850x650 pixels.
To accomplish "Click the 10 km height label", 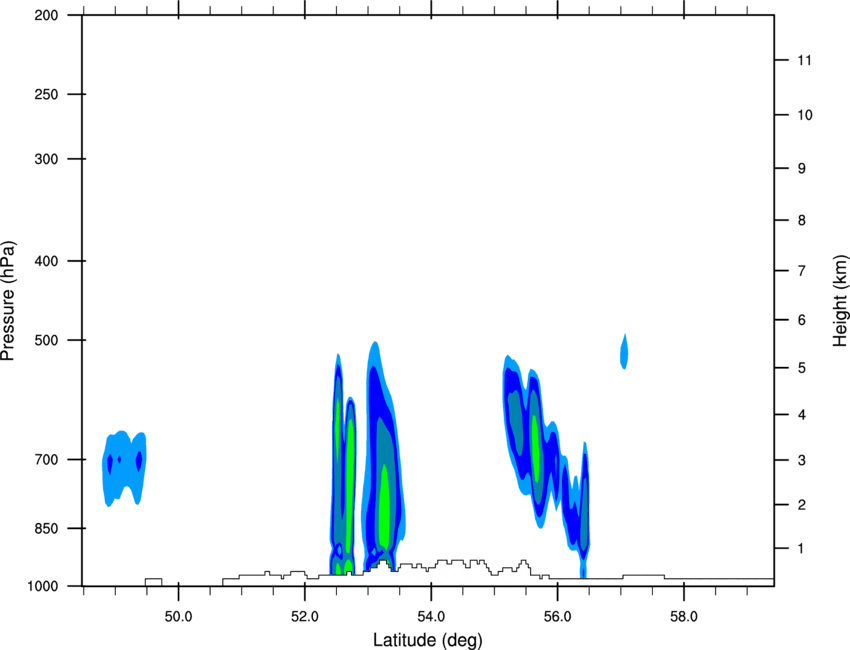I will tap(805, 115).
